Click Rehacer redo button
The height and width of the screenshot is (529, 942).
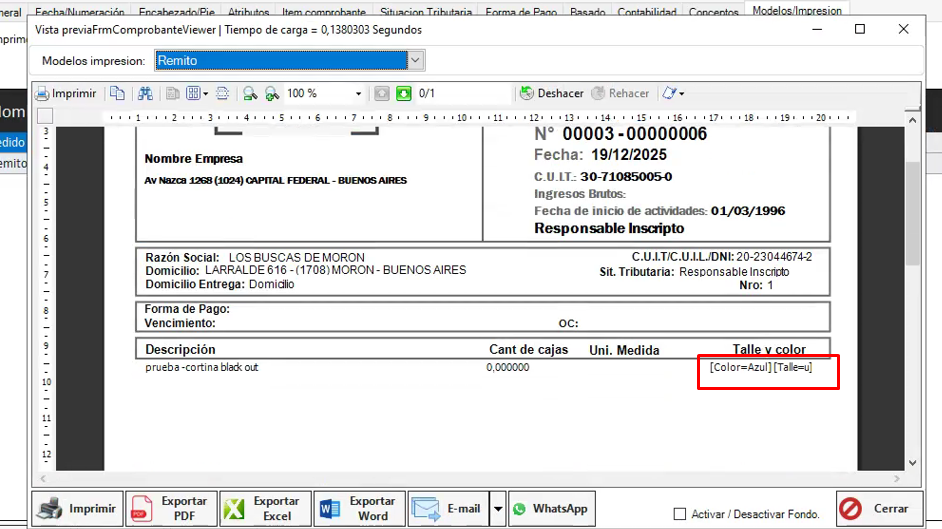tap(620, 93)
